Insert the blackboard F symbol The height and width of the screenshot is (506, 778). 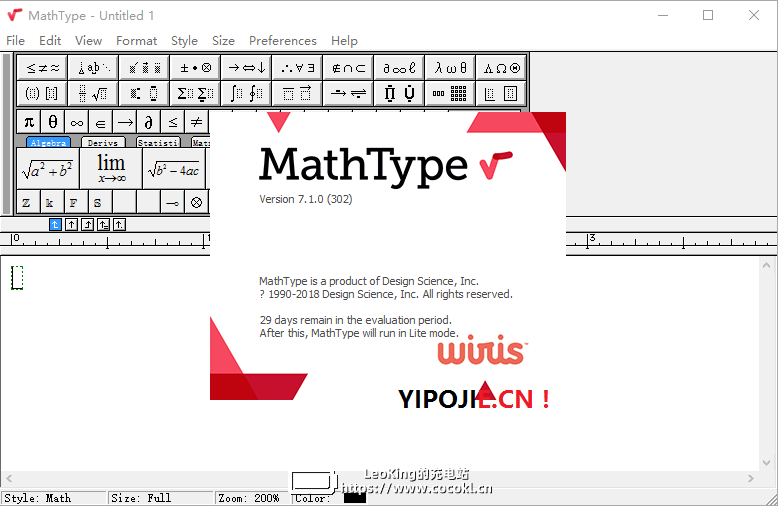tap(74, 202)
